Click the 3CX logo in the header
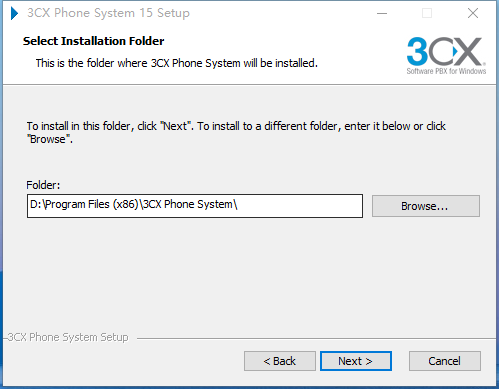Viewport: 499px width, 389px height. (446, 56)
